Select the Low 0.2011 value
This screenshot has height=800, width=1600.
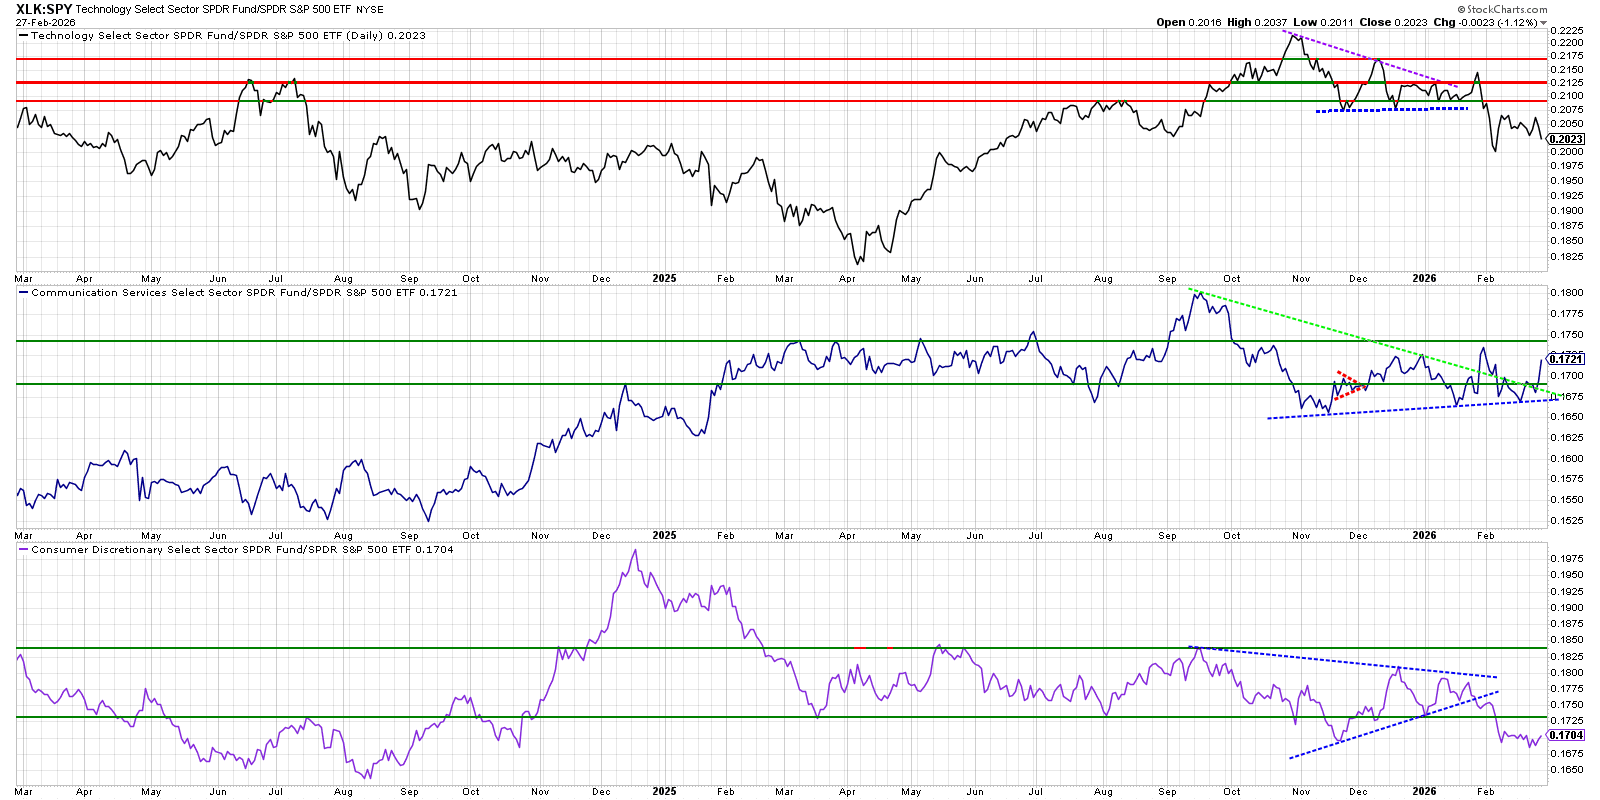point(1323,22)
